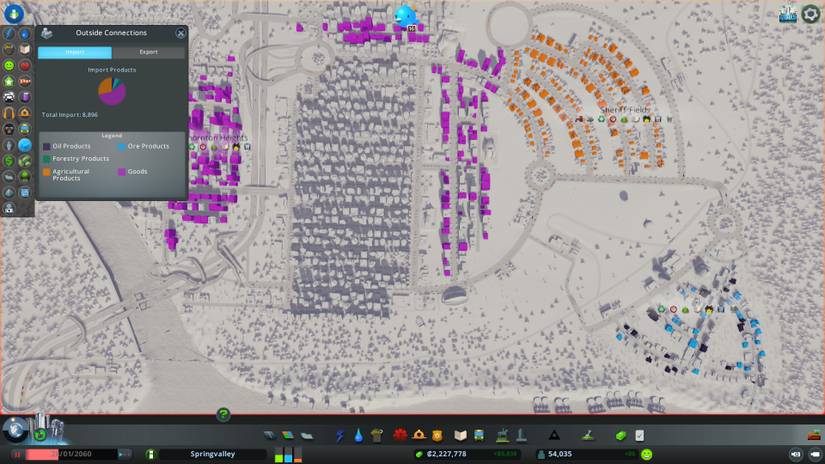
Task: Select the Districts tool
Action: point(307,436)
